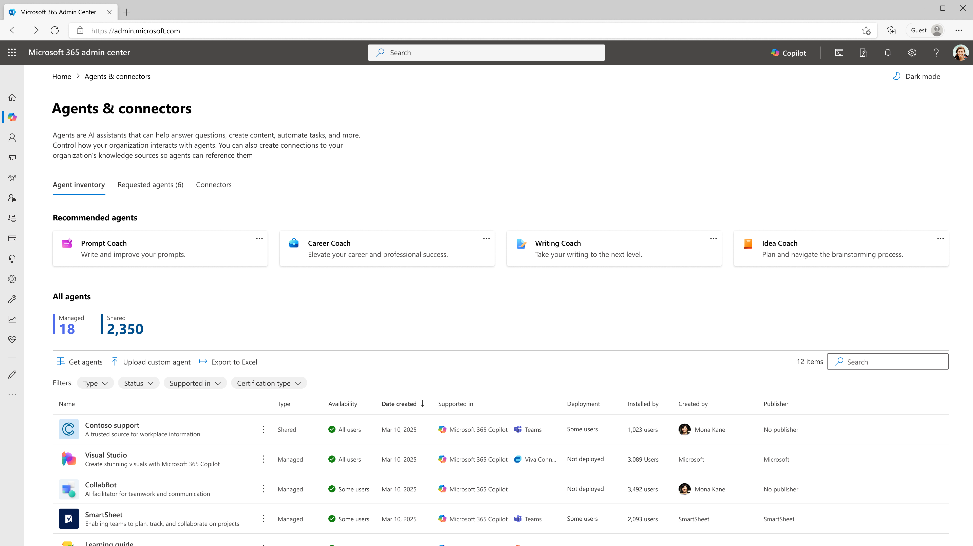Open the app launcher waffle icon

(12, 53)
